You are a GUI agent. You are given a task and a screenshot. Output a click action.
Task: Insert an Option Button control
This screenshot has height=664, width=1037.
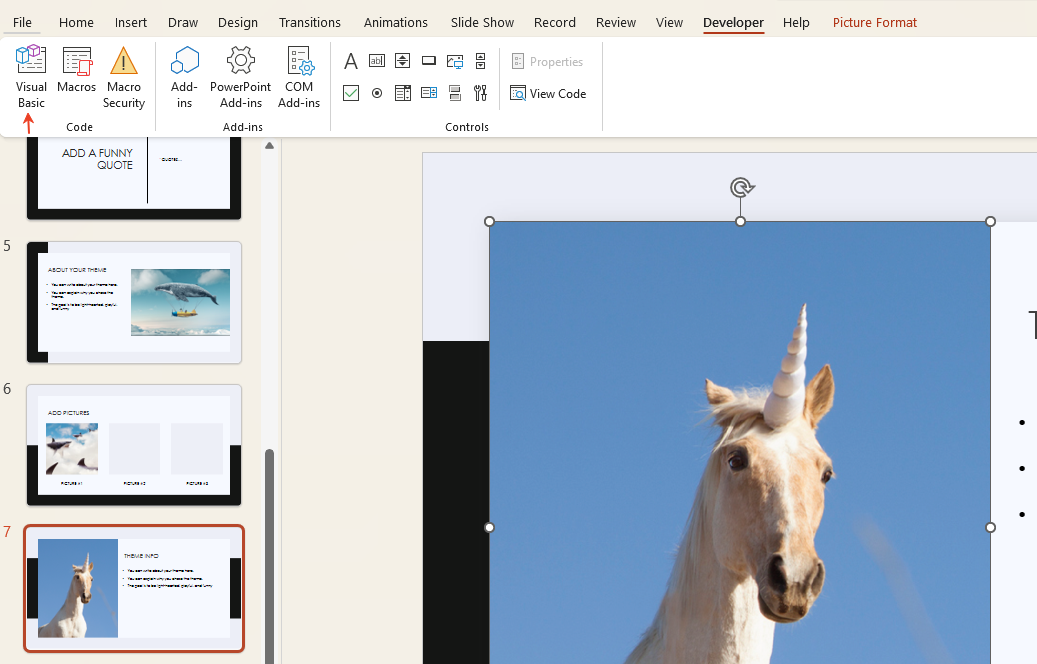pyautogui.click(x=376, y=93)
